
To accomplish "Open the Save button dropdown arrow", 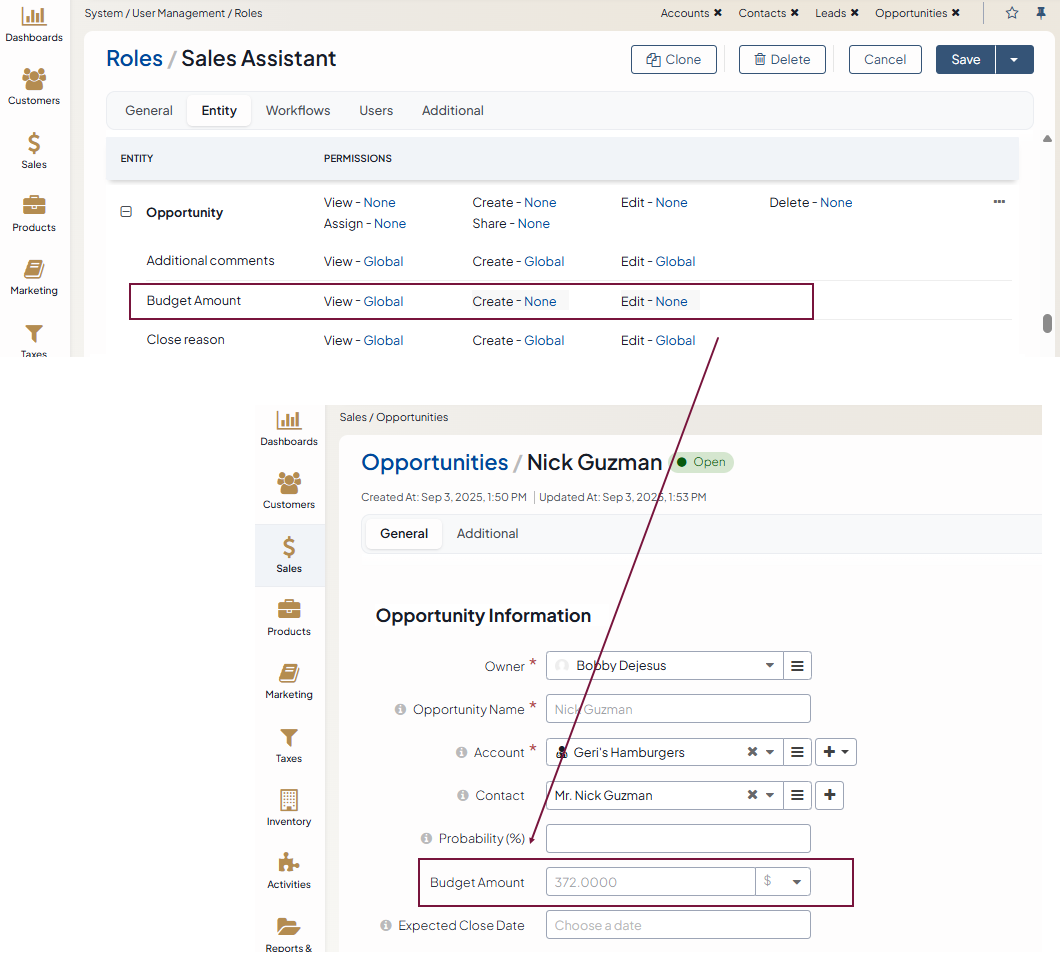I will point(1014,60).
